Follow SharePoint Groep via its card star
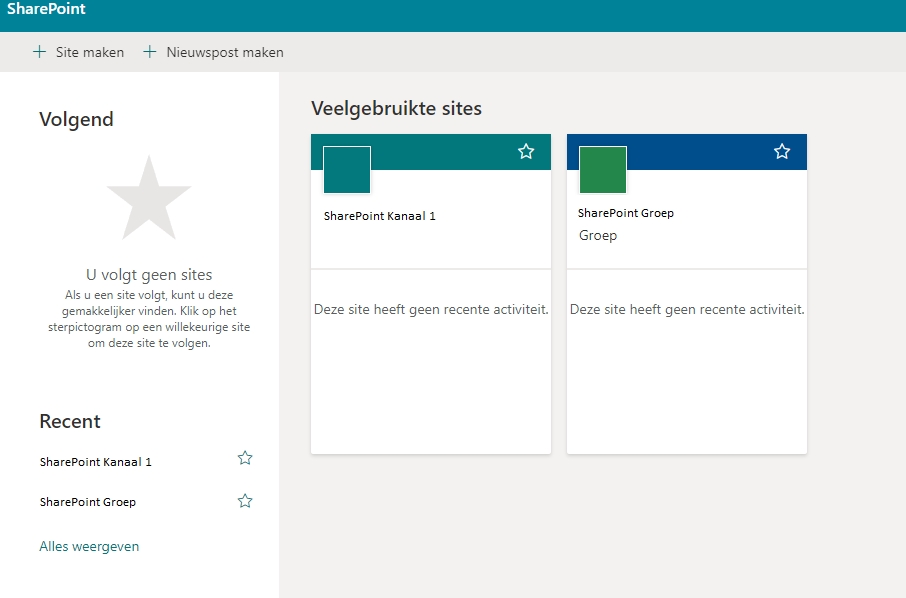This screenshot has height=598, width=906. (x=782, y=151)
